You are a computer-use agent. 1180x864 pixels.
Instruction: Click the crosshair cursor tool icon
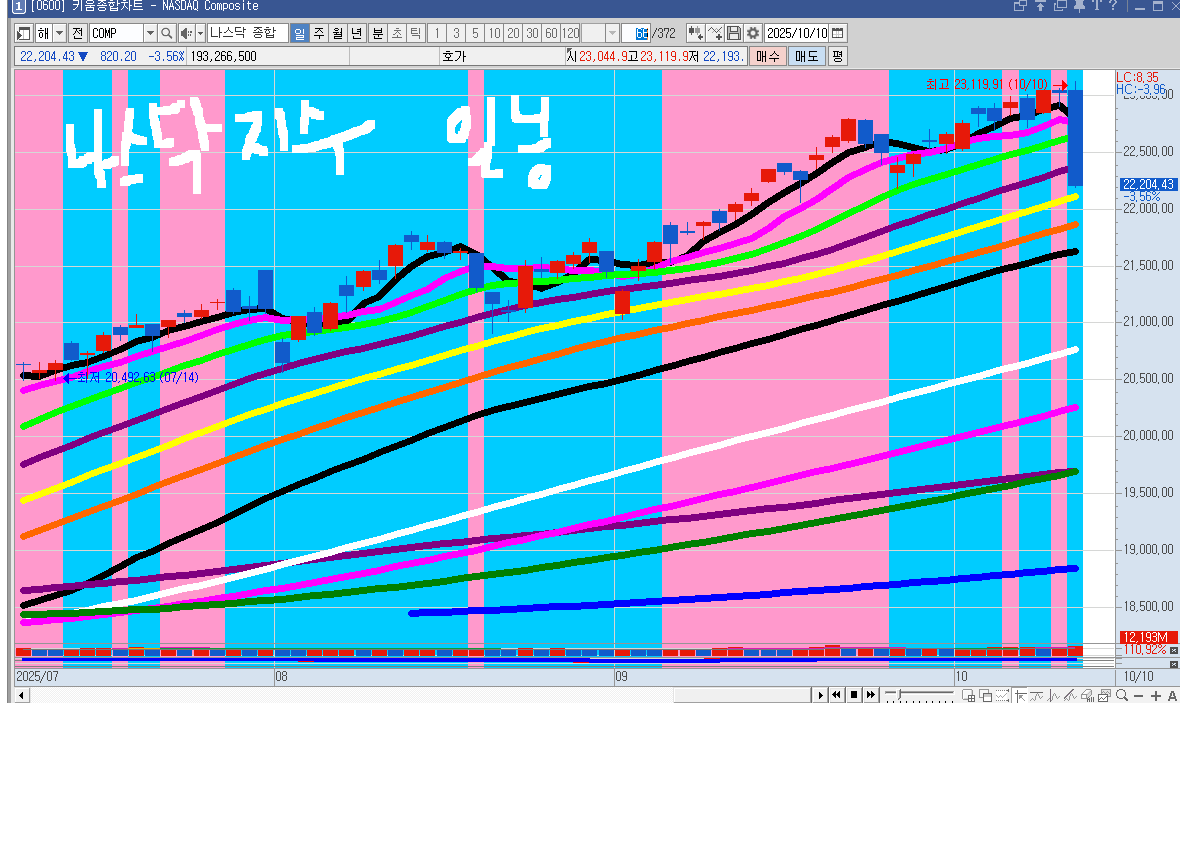coord(1020,695)
